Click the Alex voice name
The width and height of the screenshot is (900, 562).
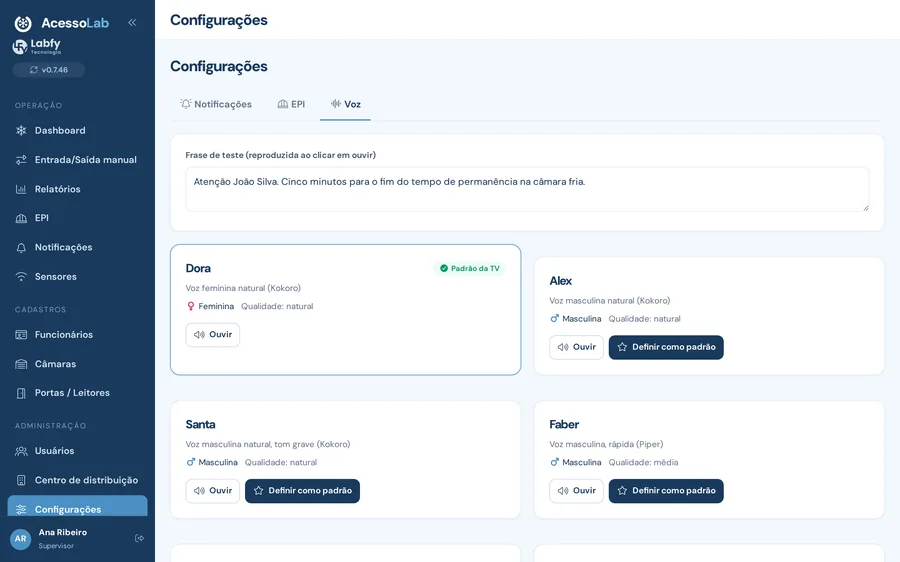point(561,281)
